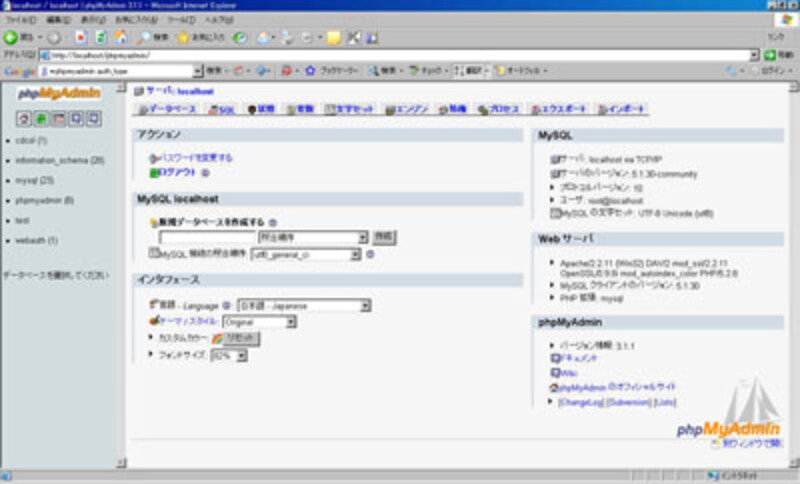
Task: Click the Print icon in browser toolbar
Action: pyautogui.click(x=287, y=38)
